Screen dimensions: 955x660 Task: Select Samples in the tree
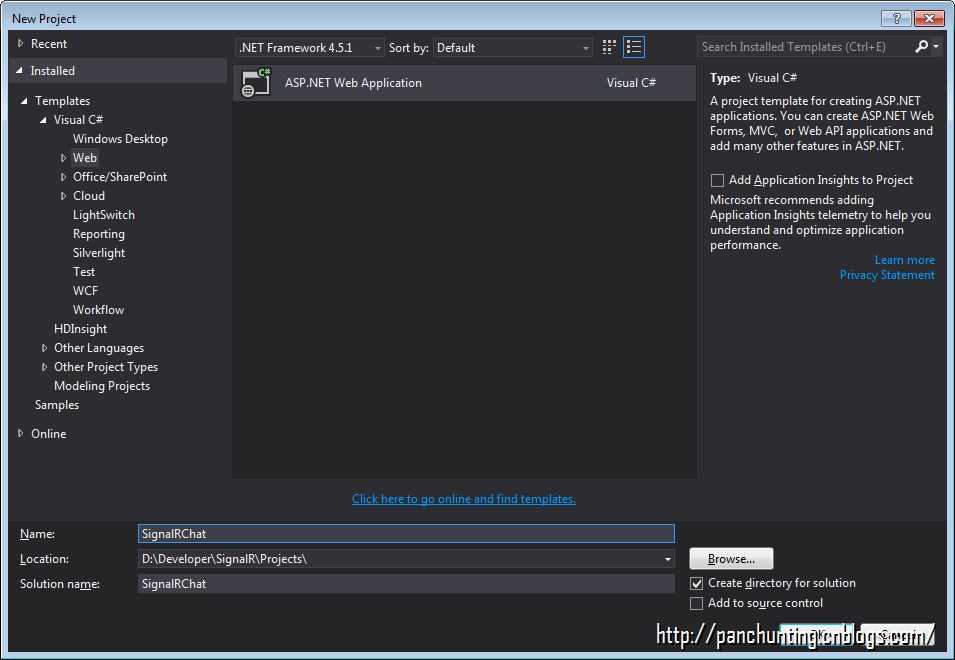57,405
